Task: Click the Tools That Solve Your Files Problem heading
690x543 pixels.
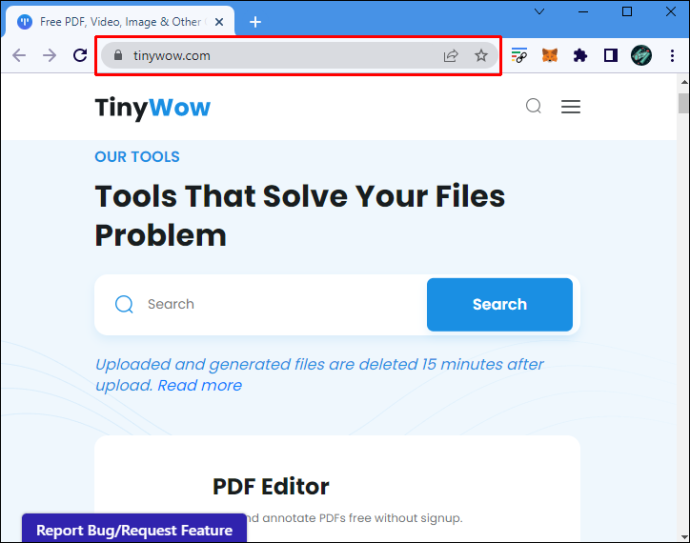Action: pos(300,216)
